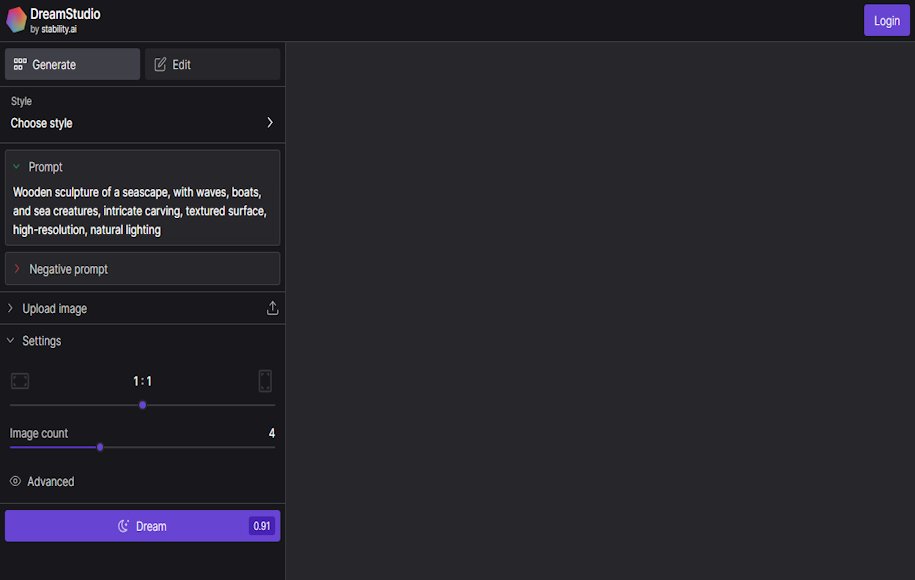Expand the Upload image section

coord(11,309)
